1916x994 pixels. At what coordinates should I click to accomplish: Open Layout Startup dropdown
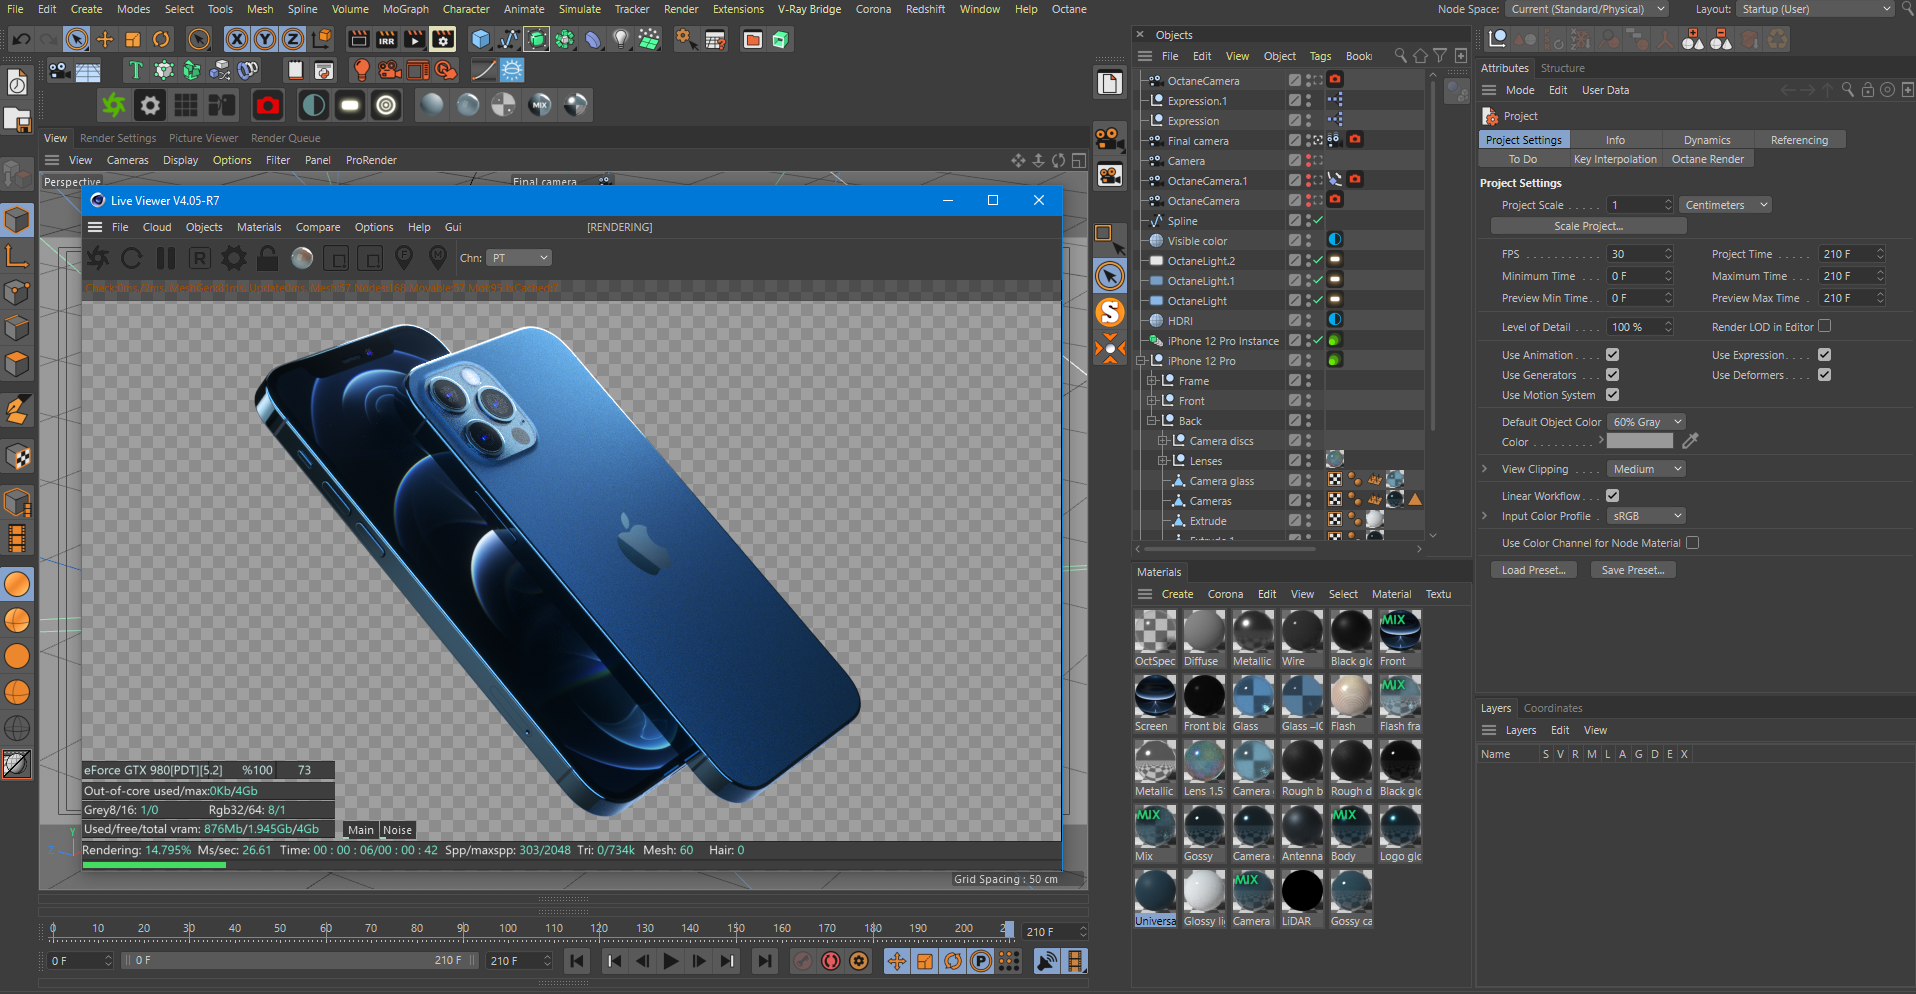(1815, 9)
